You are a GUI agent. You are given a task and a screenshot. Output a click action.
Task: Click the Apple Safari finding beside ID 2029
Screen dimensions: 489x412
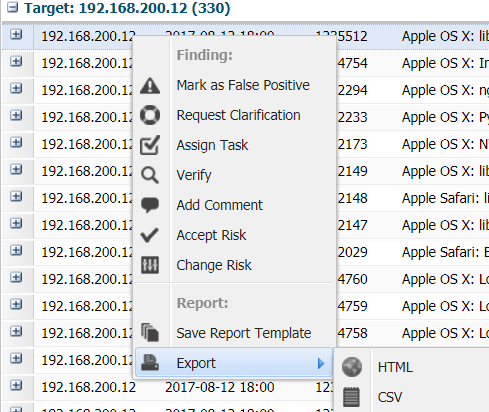[445, 252]
